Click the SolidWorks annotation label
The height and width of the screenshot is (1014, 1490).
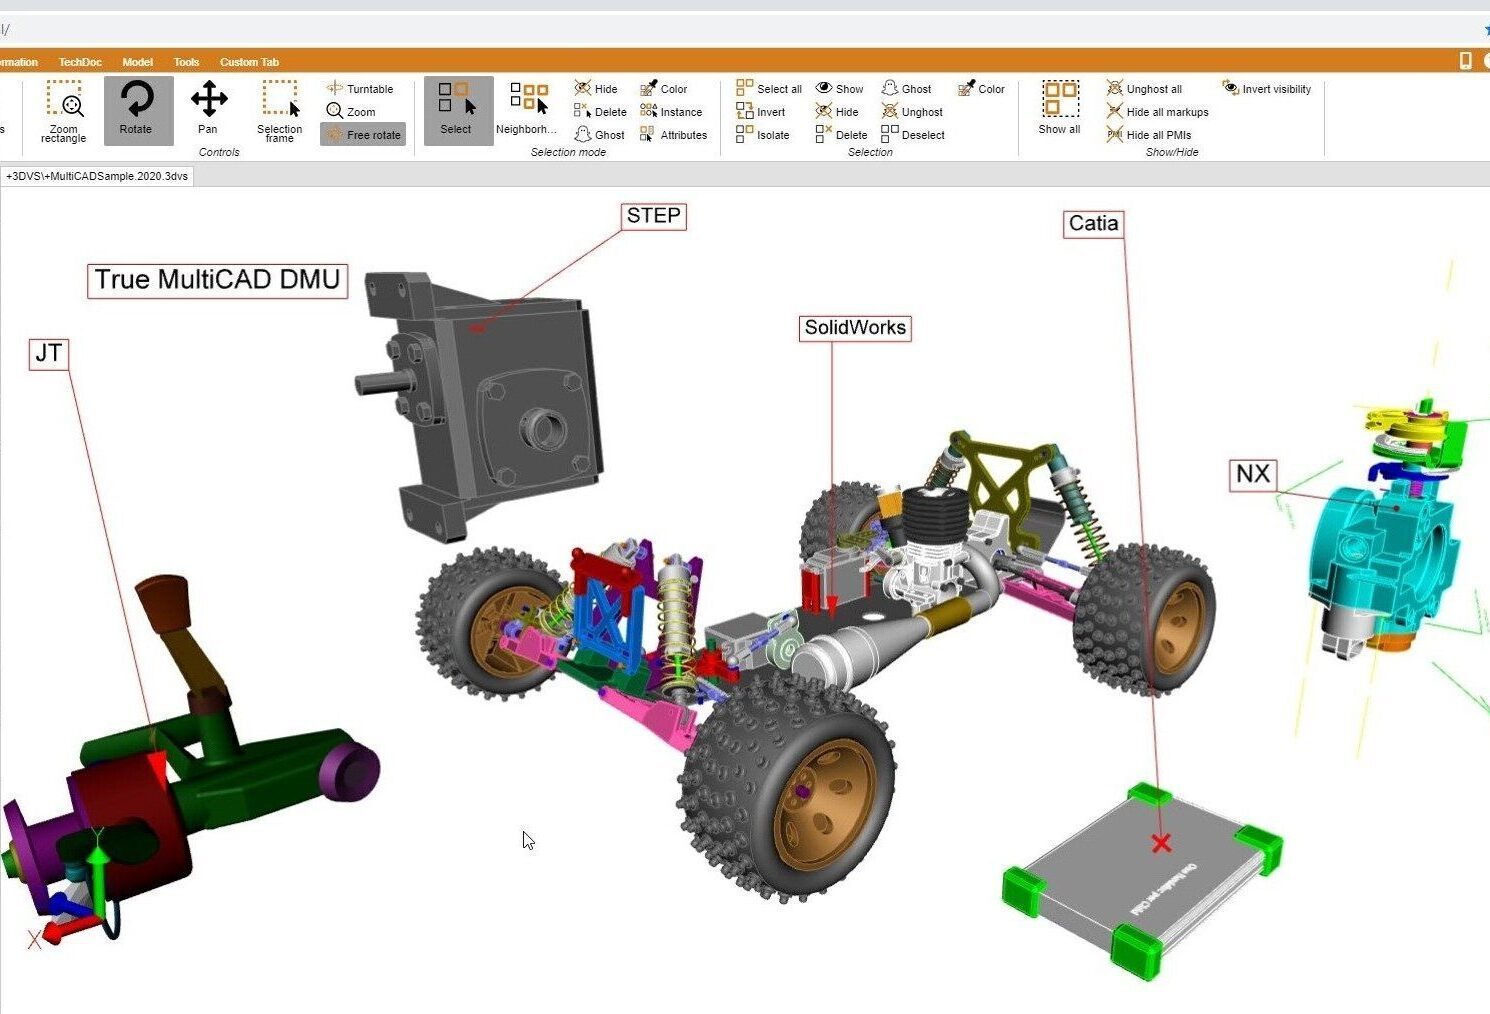tap(855, 328)
